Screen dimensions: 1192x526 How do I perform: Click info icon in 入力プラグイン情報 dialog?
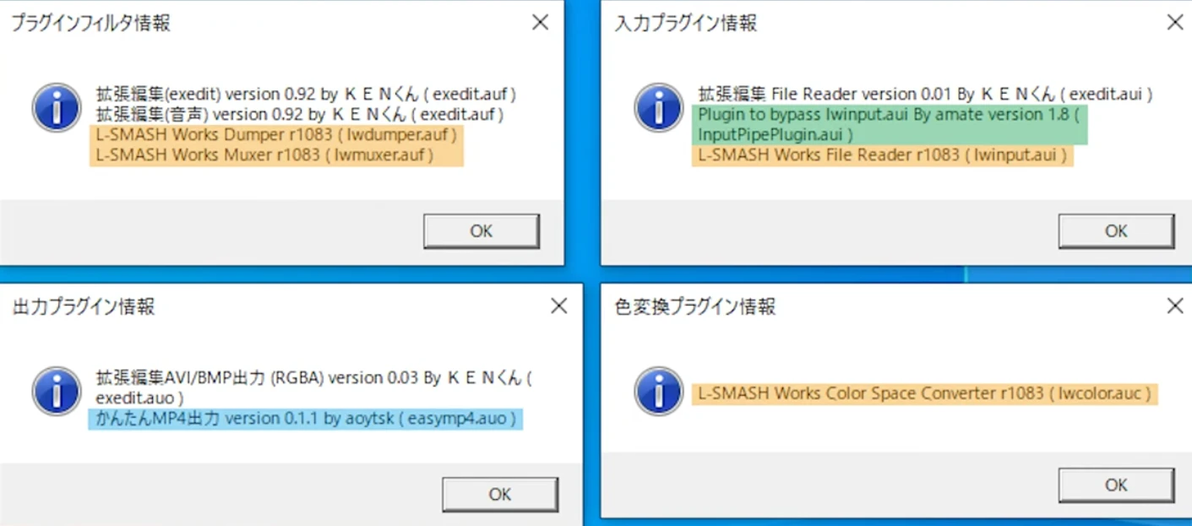(658, 108)
